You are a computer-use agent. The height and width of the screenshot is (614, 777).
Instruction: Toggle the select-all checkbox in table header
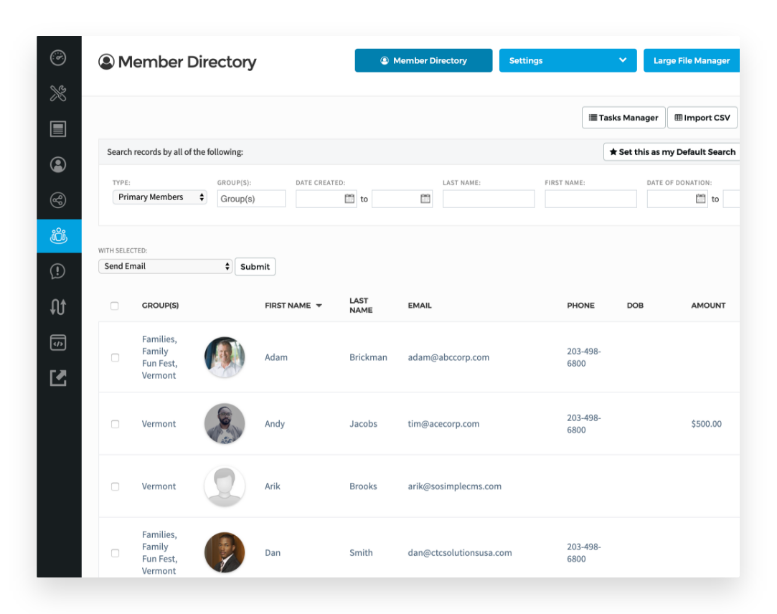coord(114,306)
